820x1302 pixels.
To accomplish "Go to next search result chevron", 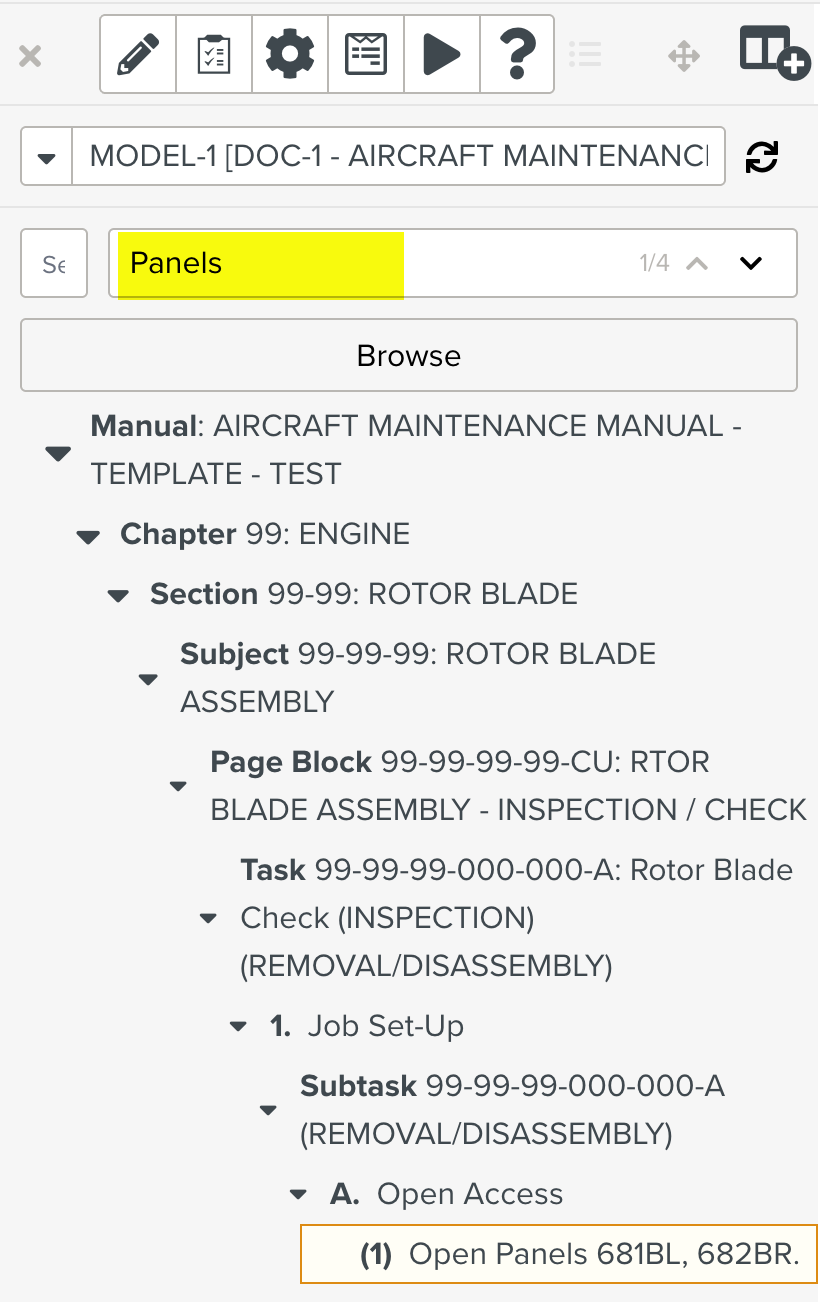I will click(x=750, y=263).
